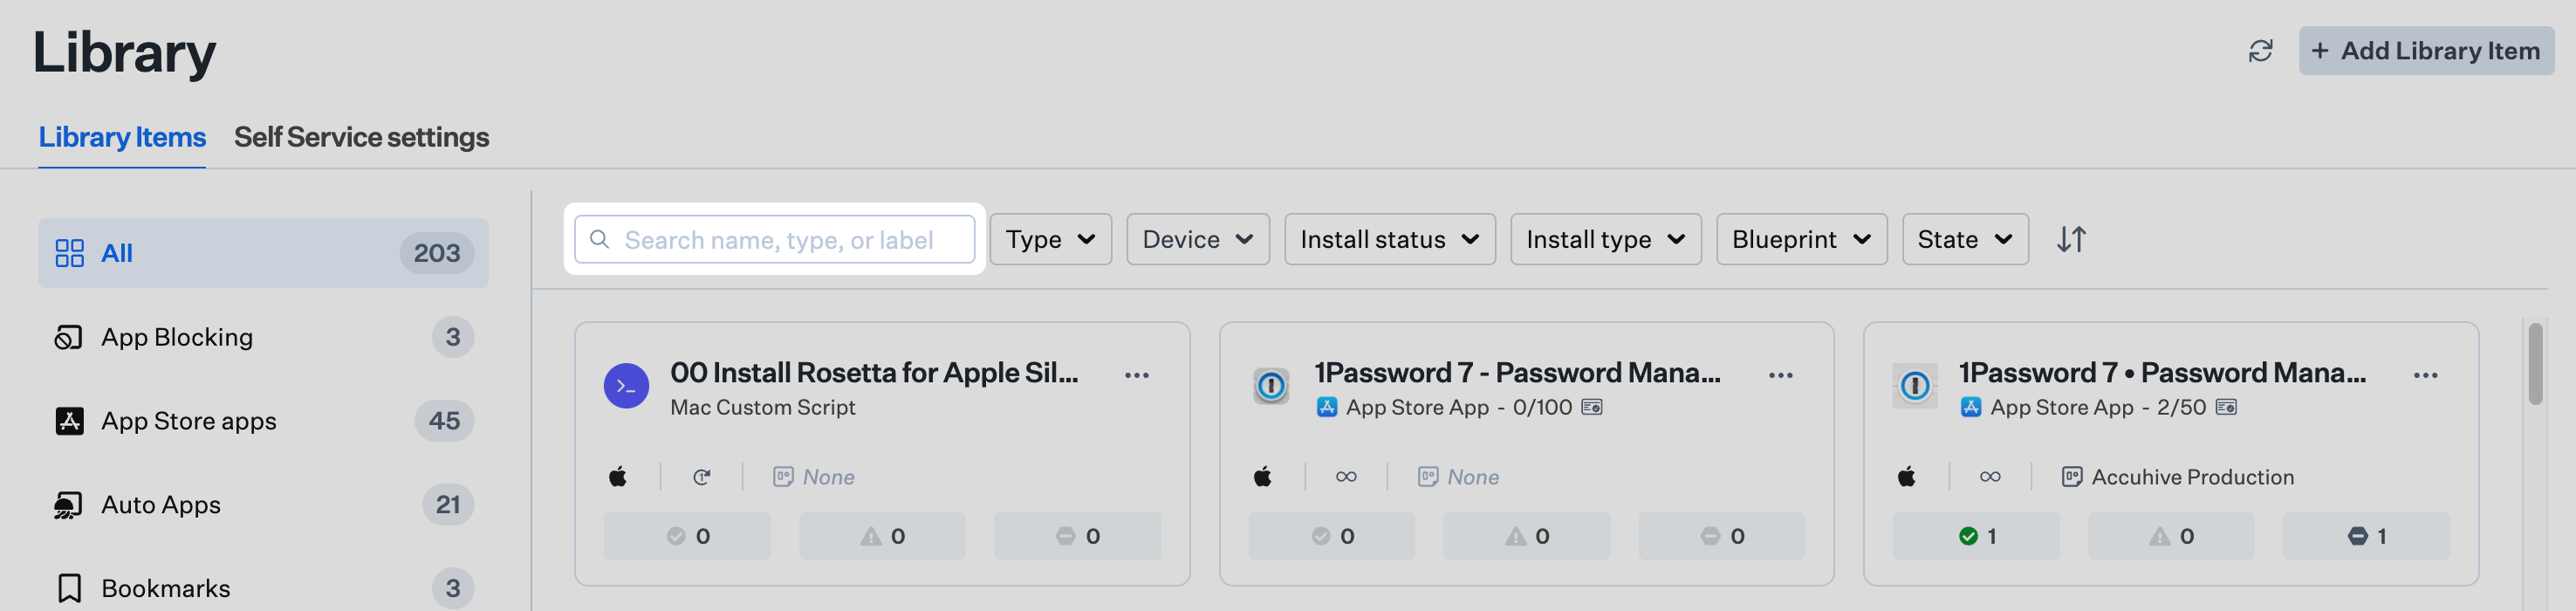
Task: Select App Store apps category
Action: coord(263,421)
